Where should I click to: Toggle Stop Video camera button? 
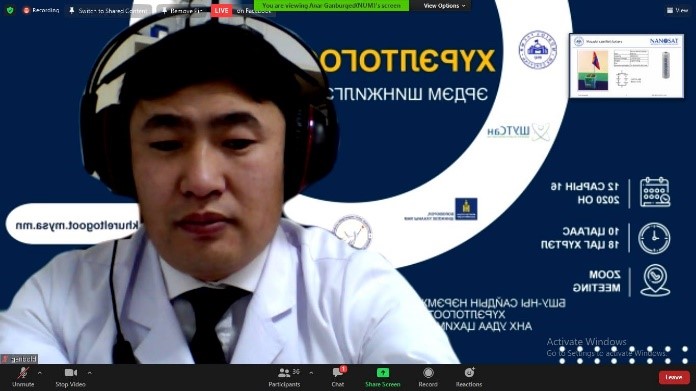[70, 377]
